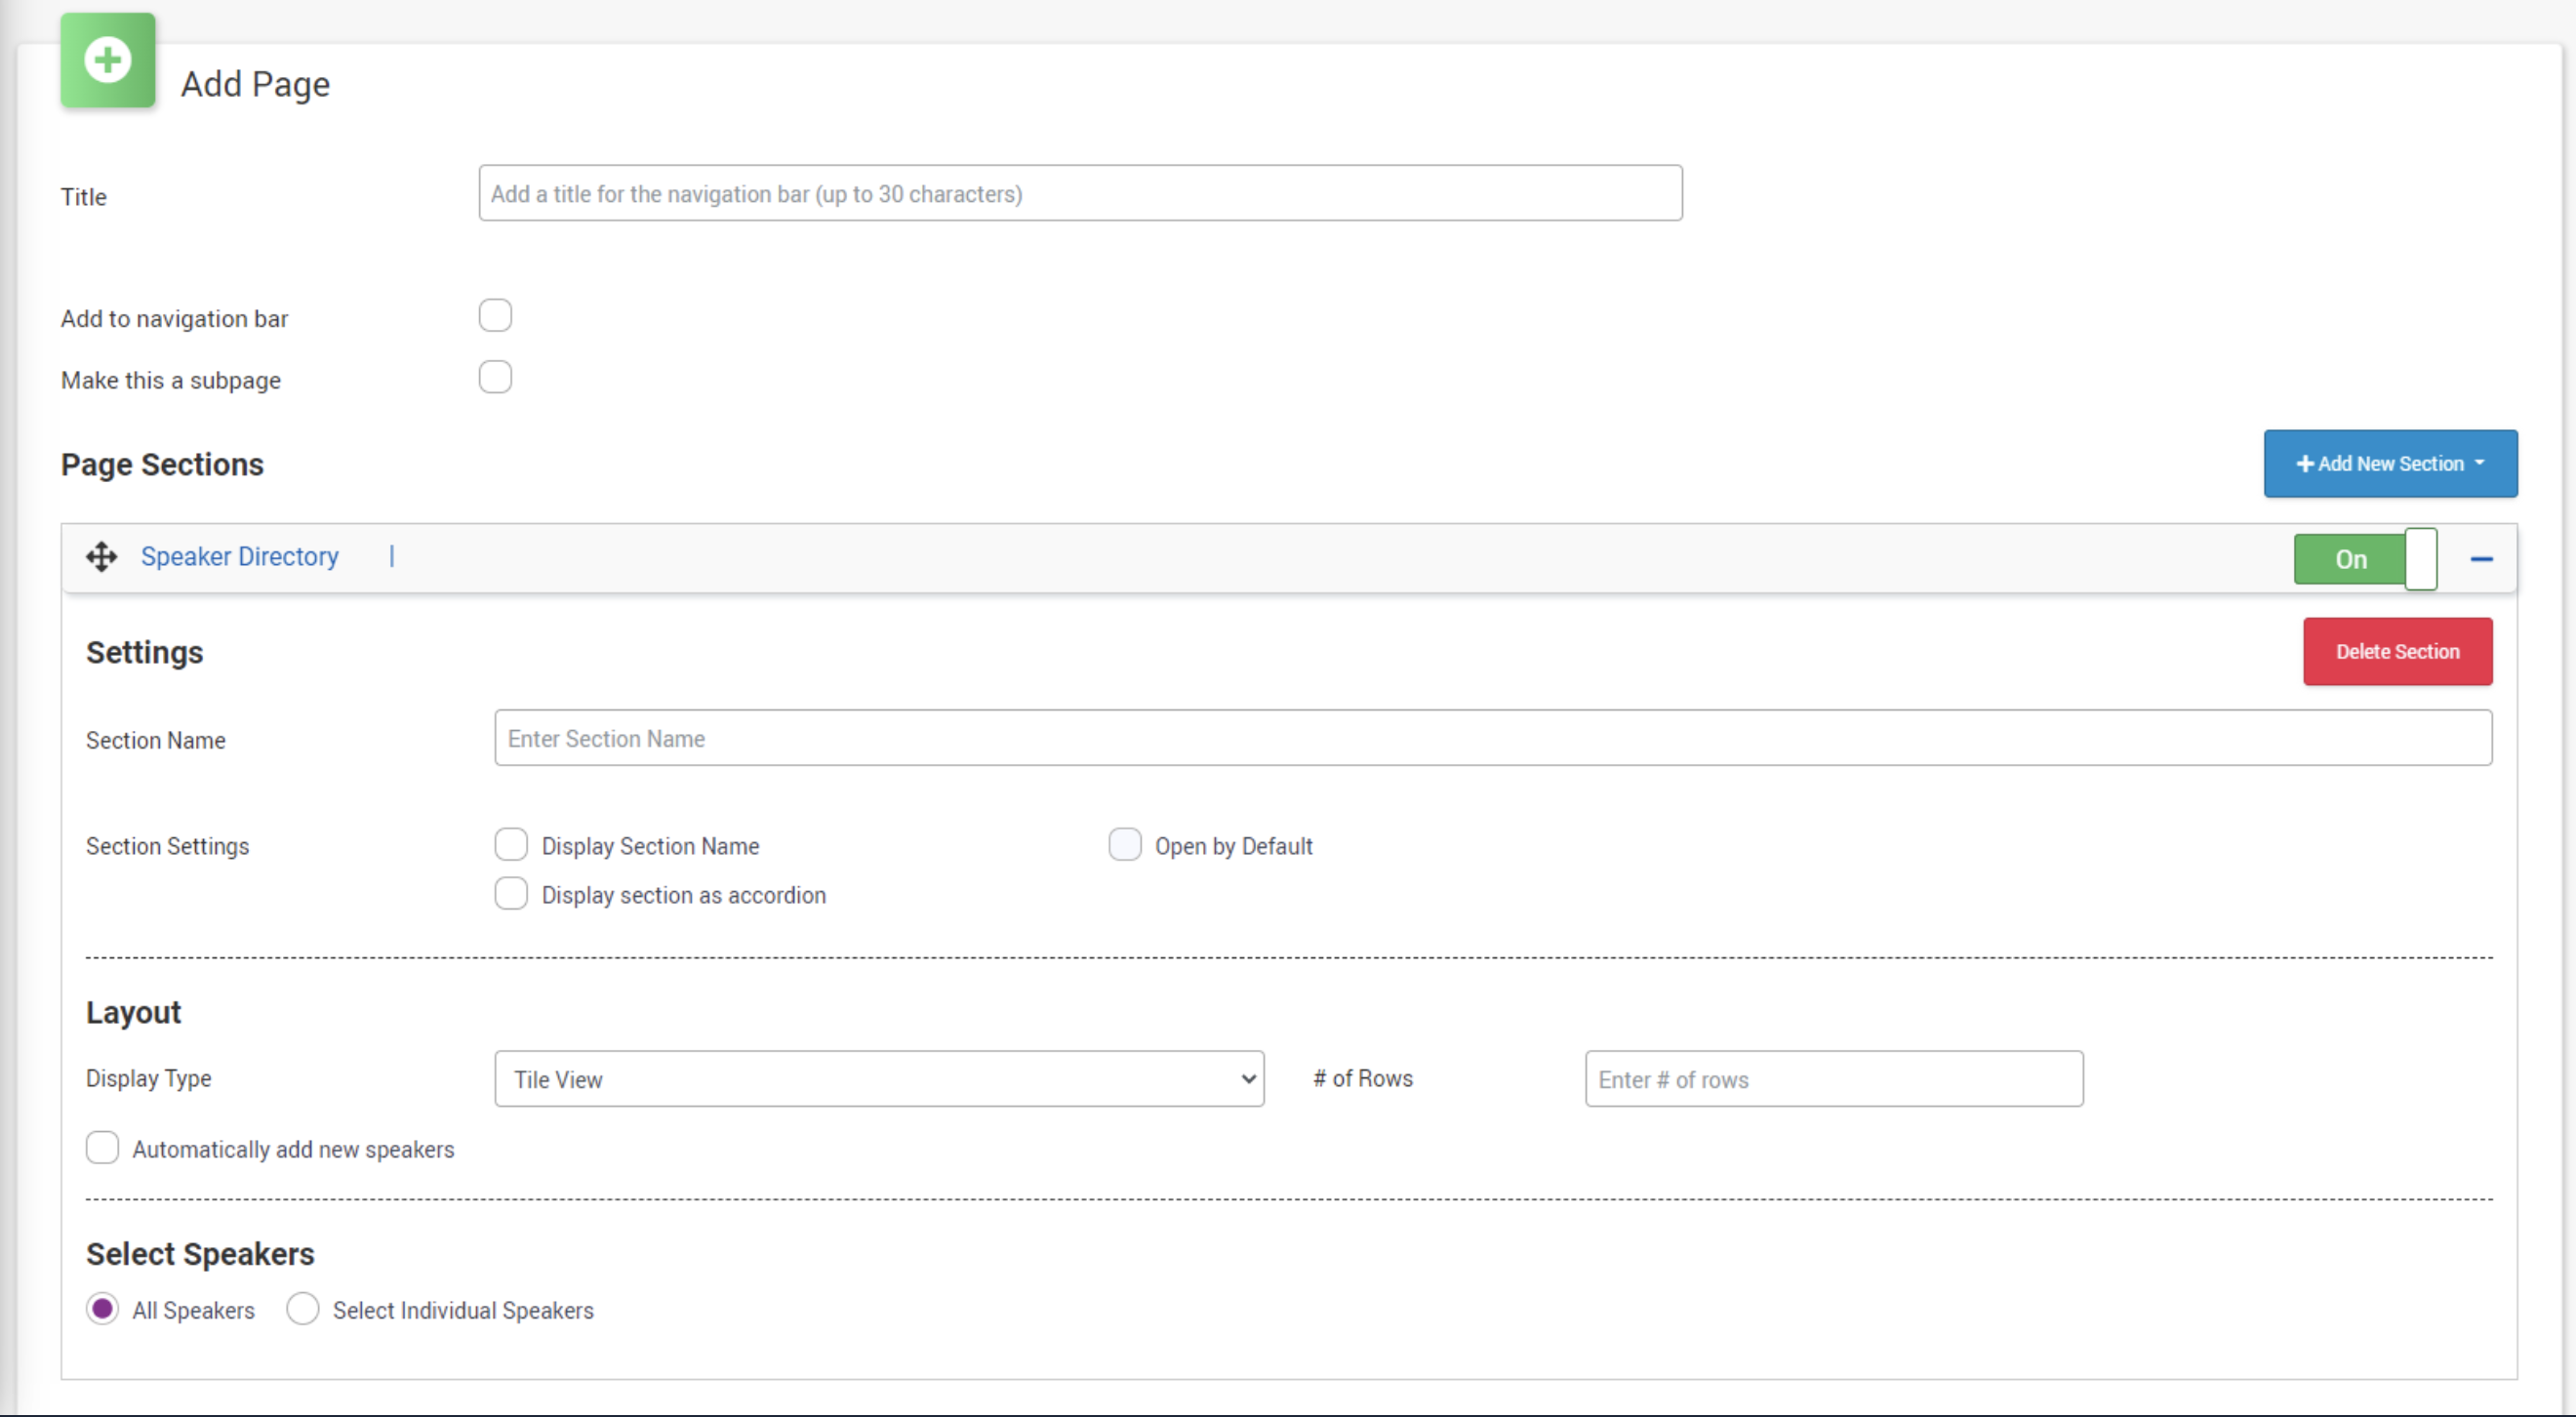
Task: Select the All Speakers radio button
Action: coord(102,1309)
